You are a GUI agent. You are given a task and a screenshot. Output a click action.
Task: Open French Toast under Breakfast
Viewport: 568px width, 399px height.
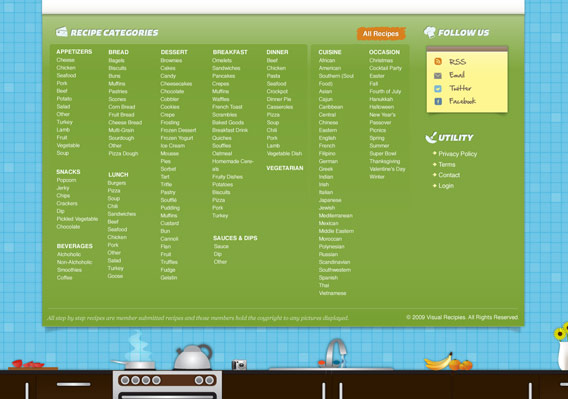(227, 107)
